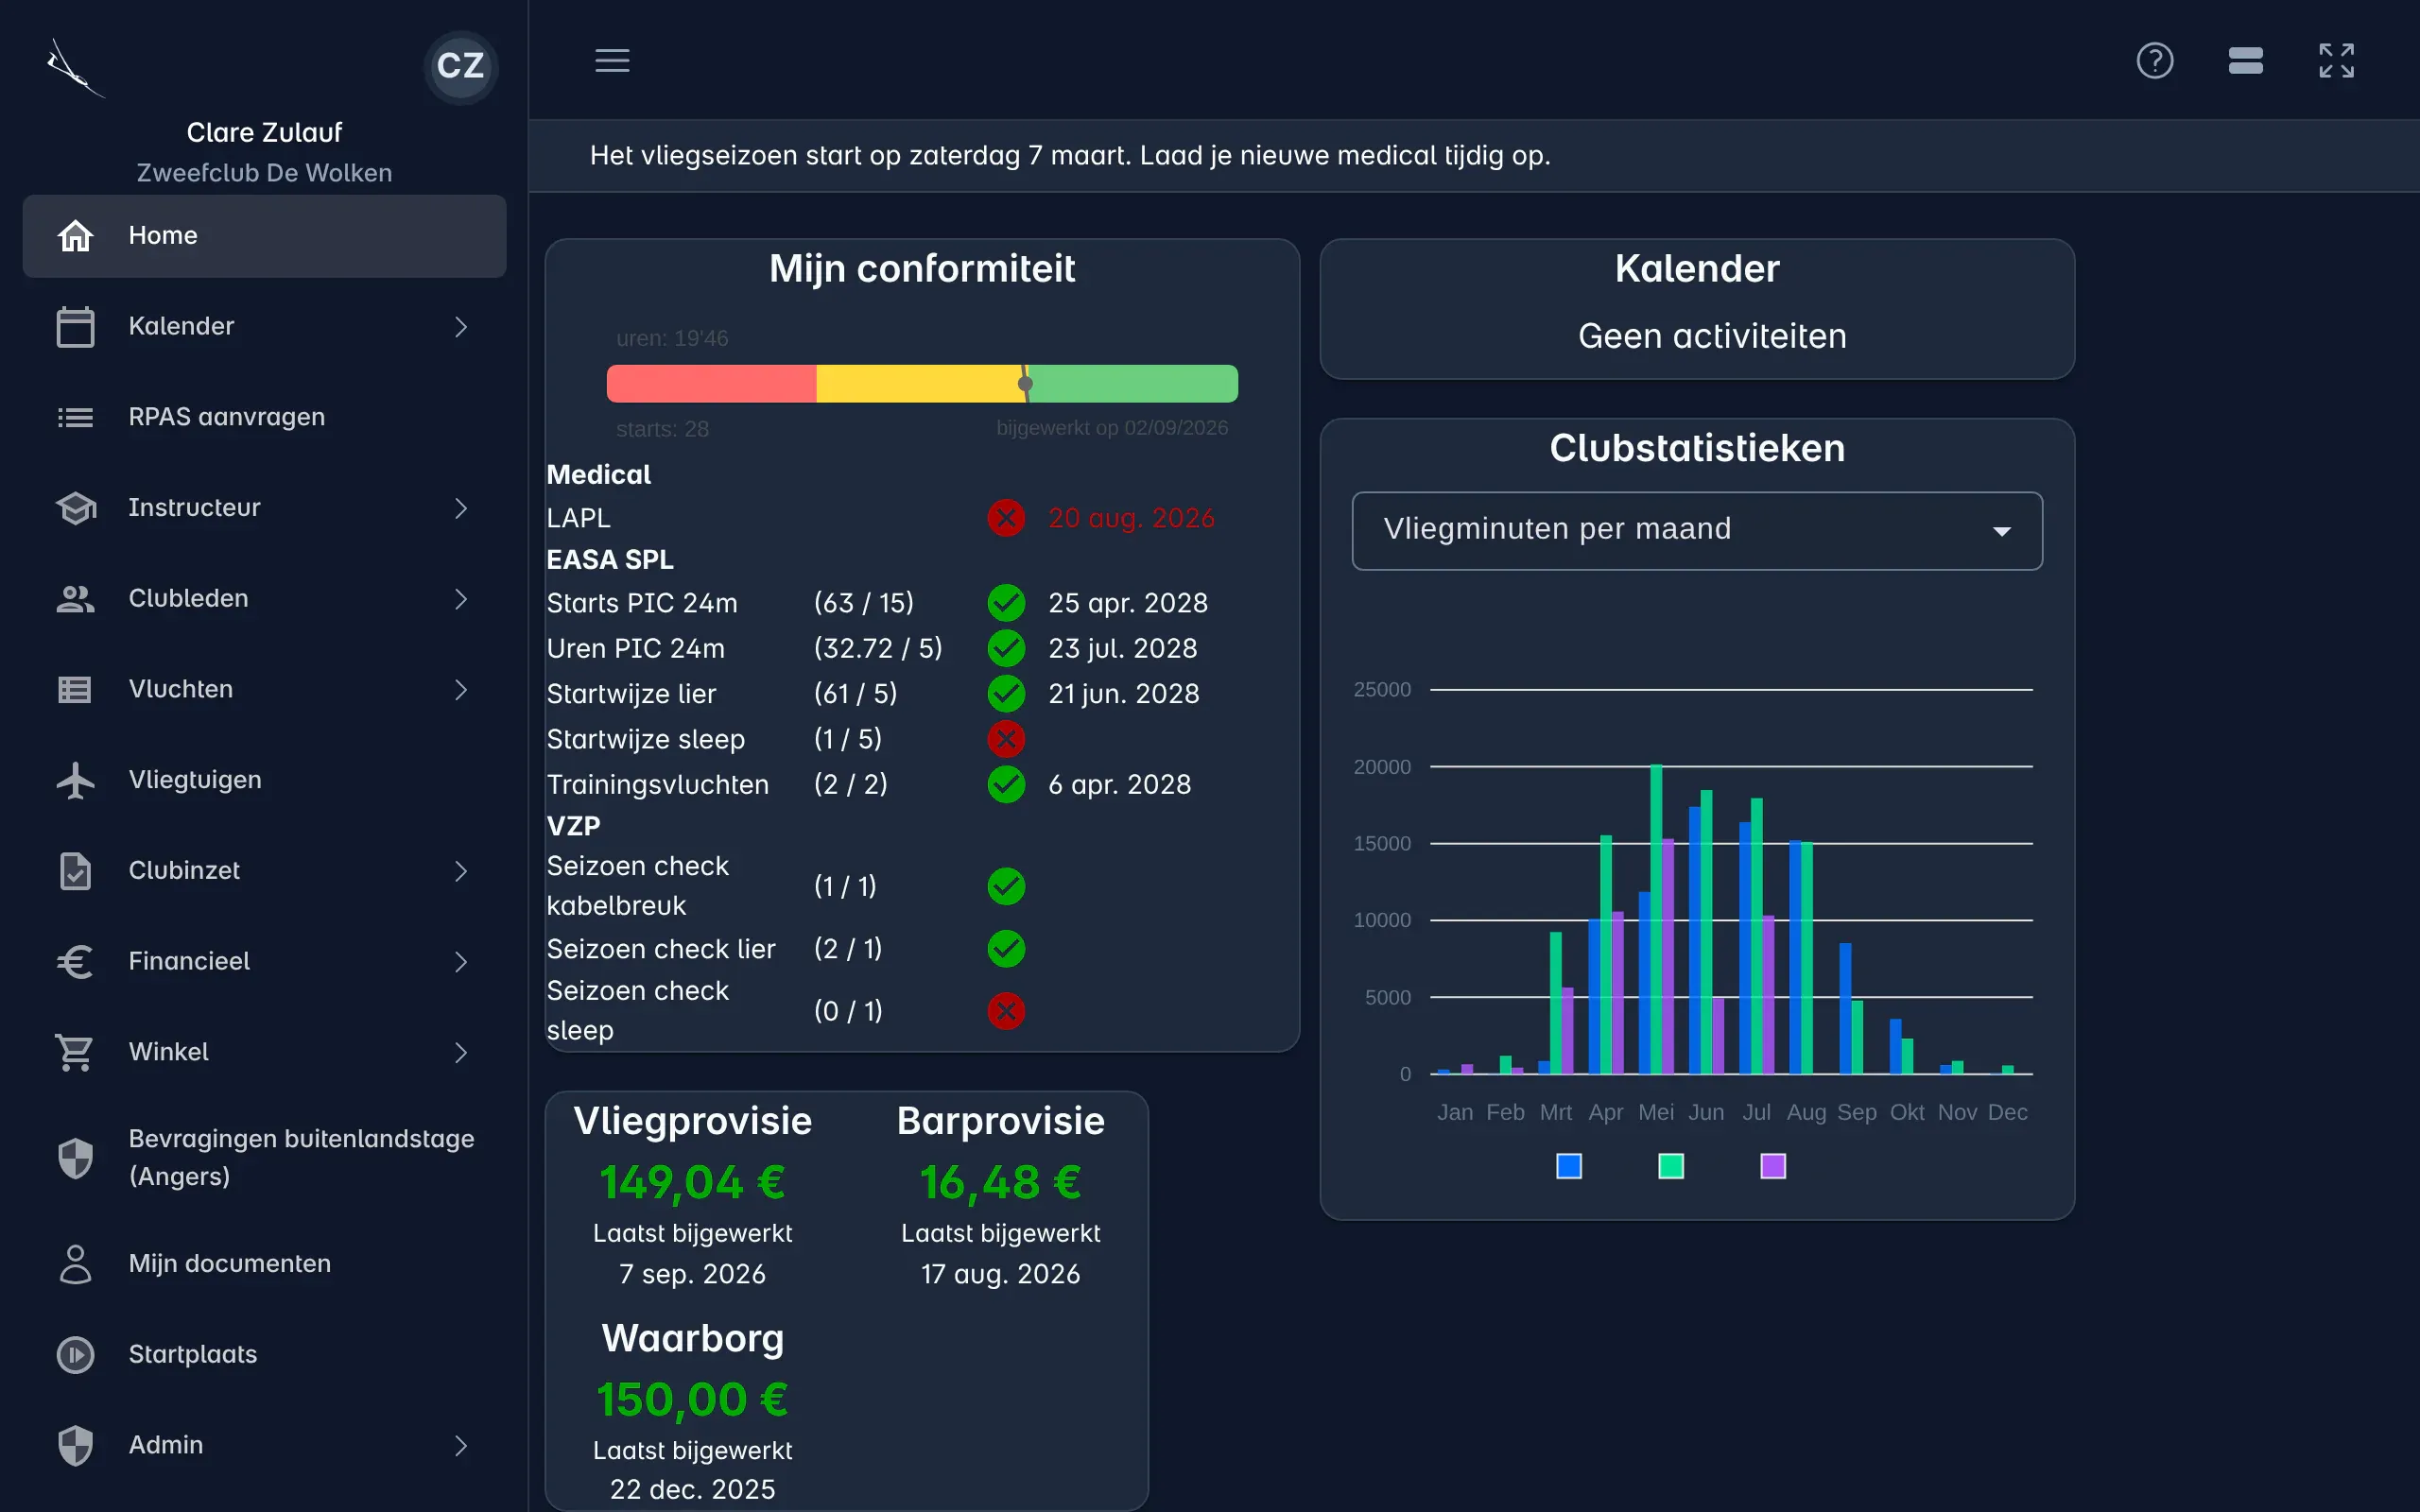
Task: Click the Admin shield icon
Action: (x=76, y=1446)
